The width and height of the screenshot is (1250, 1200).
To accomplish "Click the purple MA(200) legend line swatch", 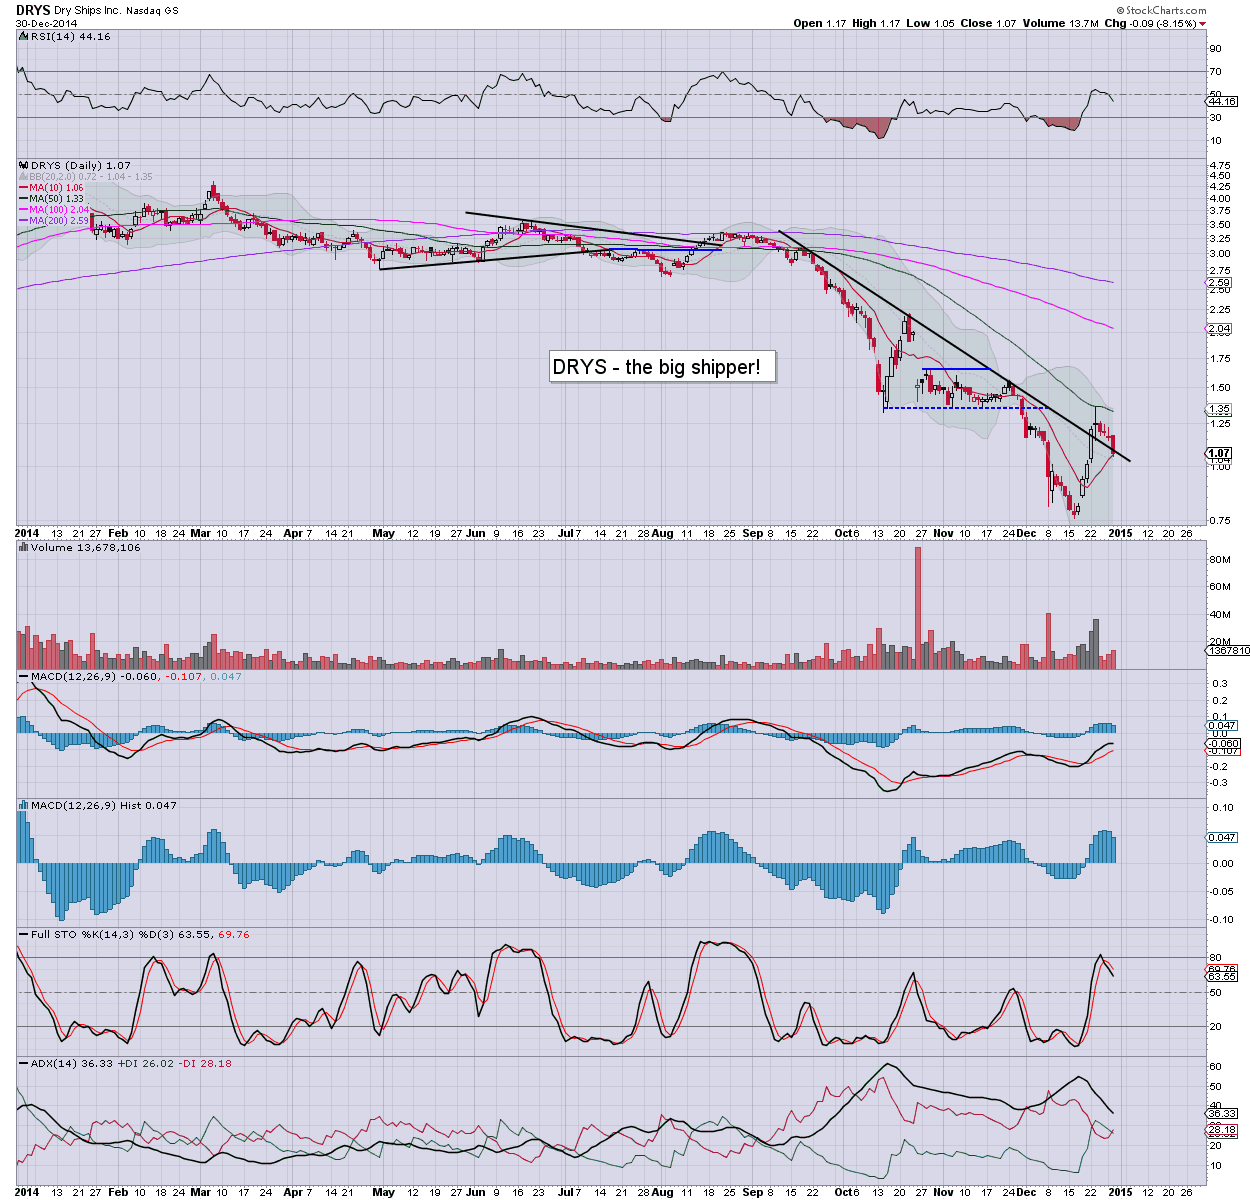I will 24,220.
